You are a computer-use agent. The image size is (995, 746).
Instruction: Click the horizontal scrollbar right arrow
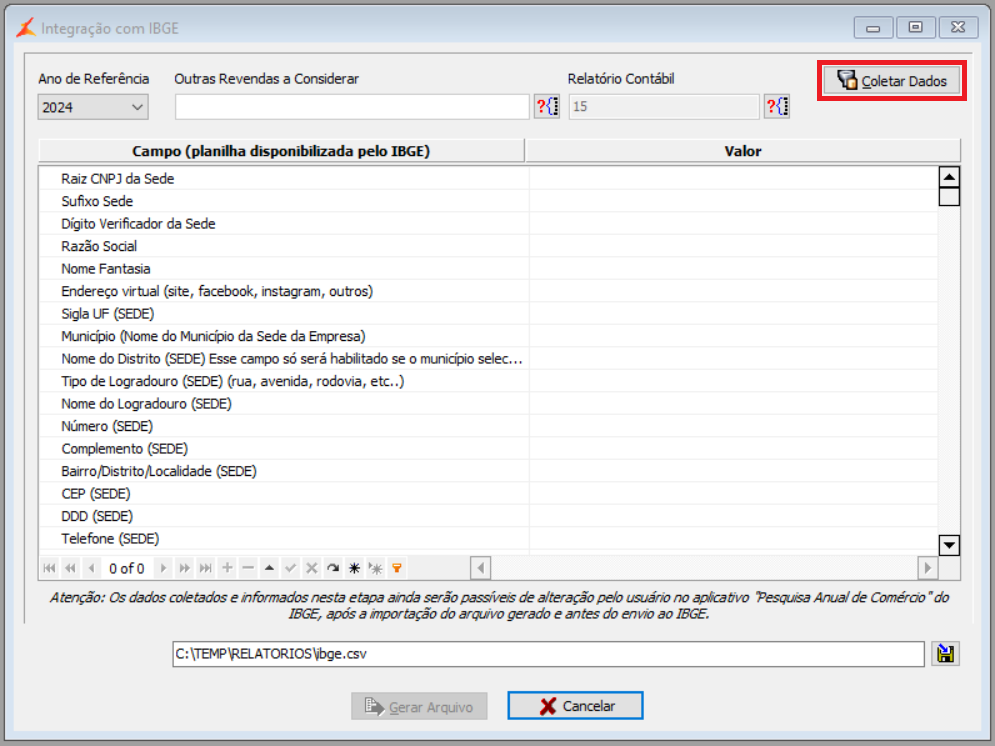coord(928,568)
